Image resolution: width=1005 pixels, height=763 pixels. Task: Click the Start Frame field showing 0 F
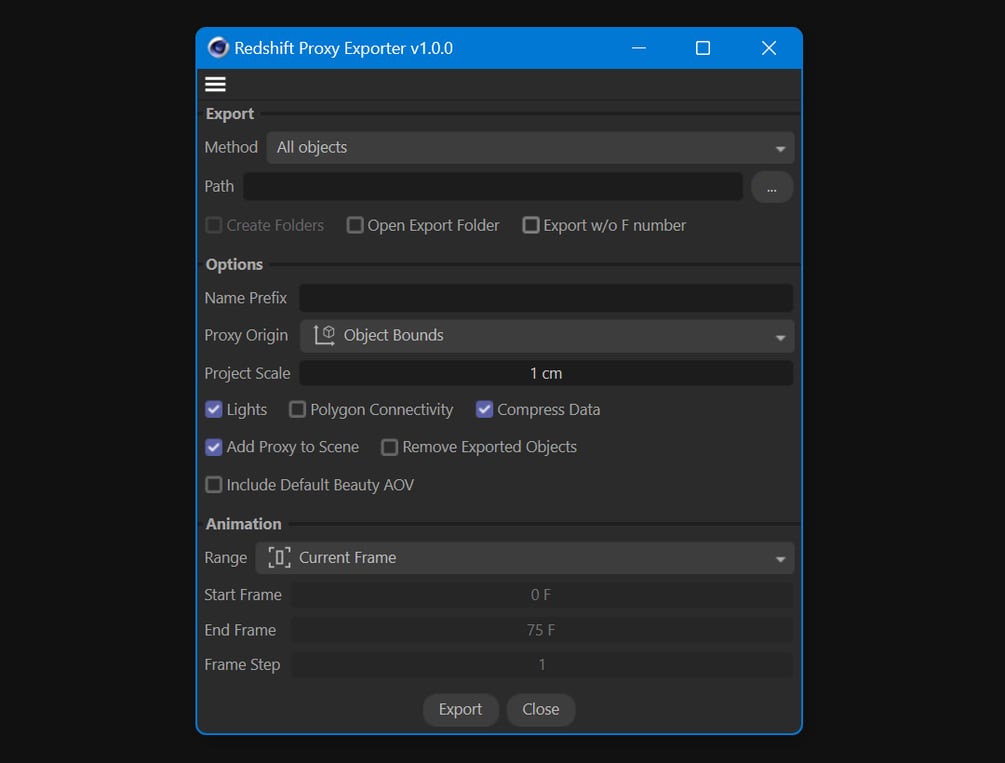point(542,595)
